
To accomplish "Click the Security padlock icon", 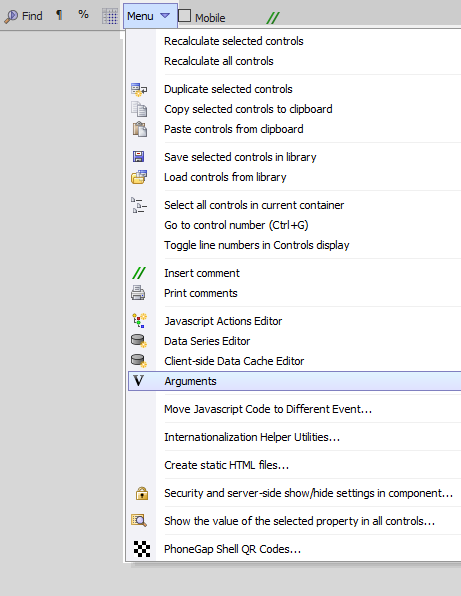I will tap(142, 493).
